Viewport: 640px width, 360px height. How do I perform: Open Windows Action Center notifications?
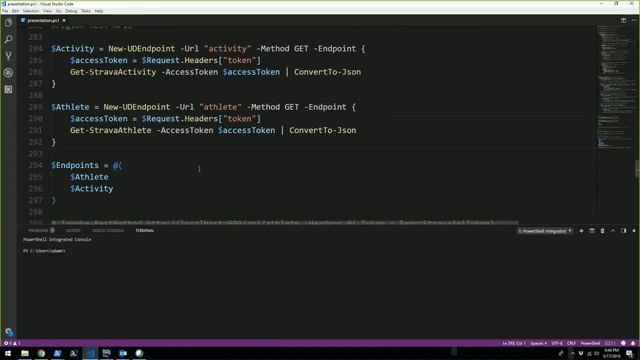tap(630, 353)
